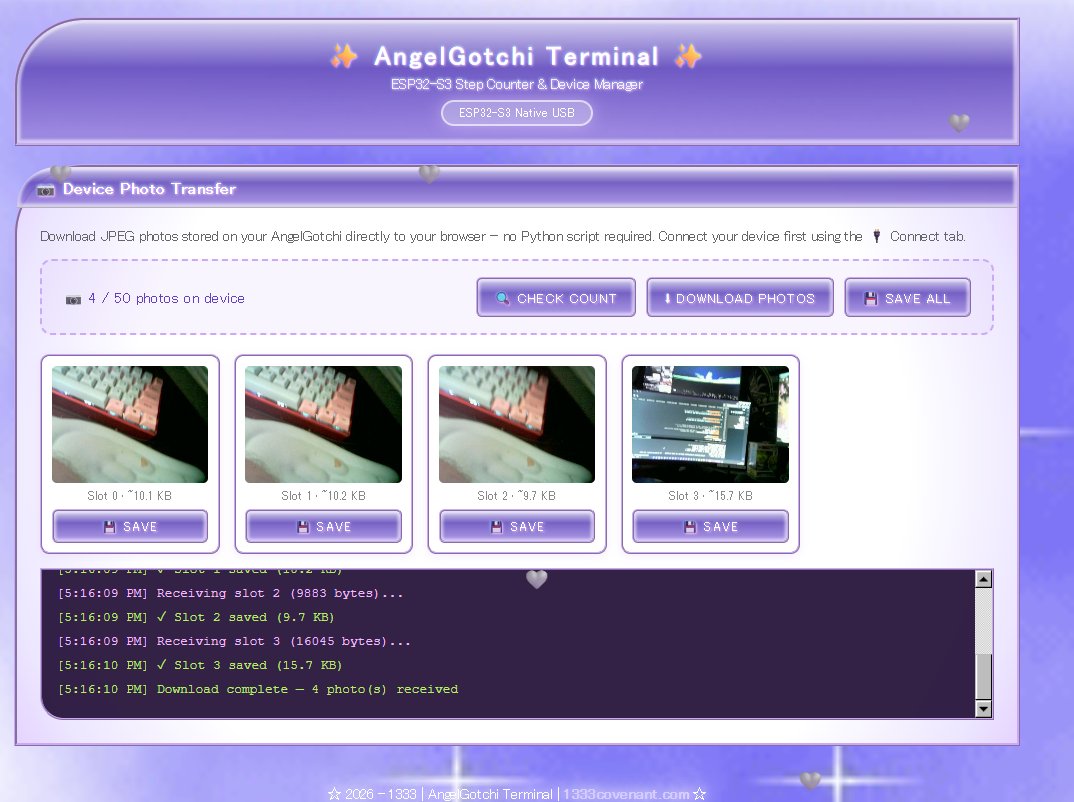Click log line 'Receiving slot 3 (16045 bytes)'
Image resolution: width=1074 pixels, height=802 pixels.
[x=284, y=641]
